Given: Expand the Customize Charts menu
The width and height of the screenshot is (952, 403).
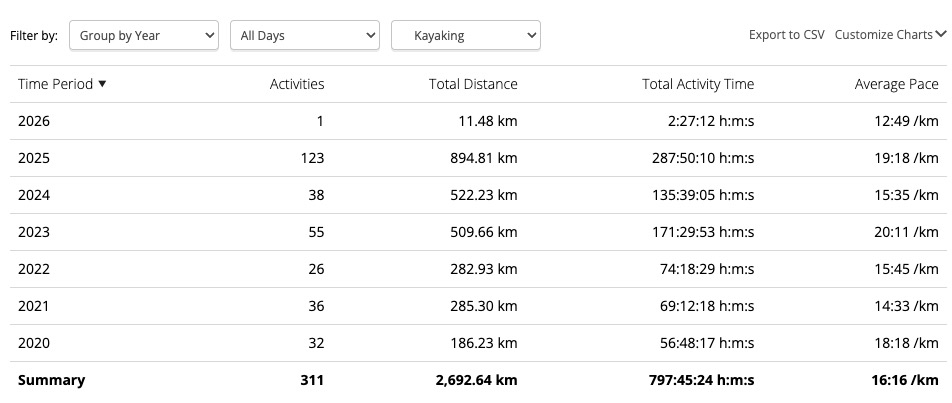Looking at the screenshot, I should click(884, 35).
